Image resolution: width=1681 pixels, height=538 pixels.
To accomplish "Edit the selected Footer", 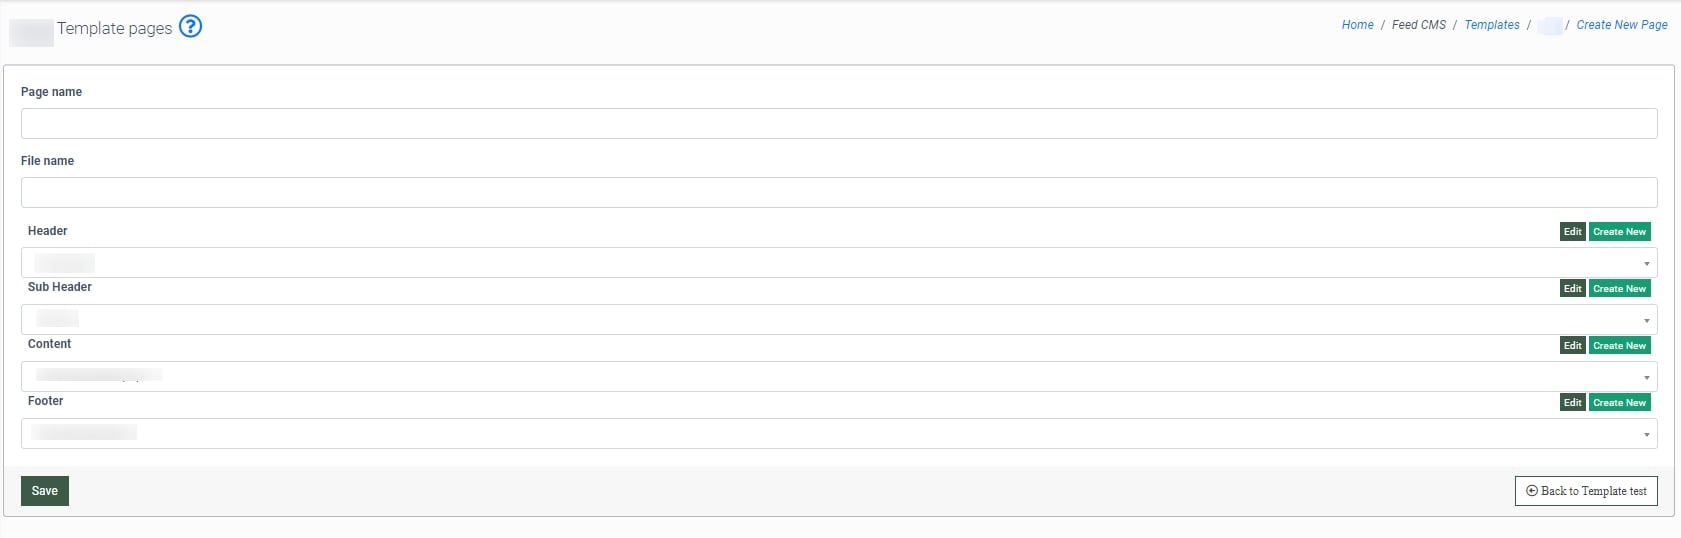I will point(1572,403).
